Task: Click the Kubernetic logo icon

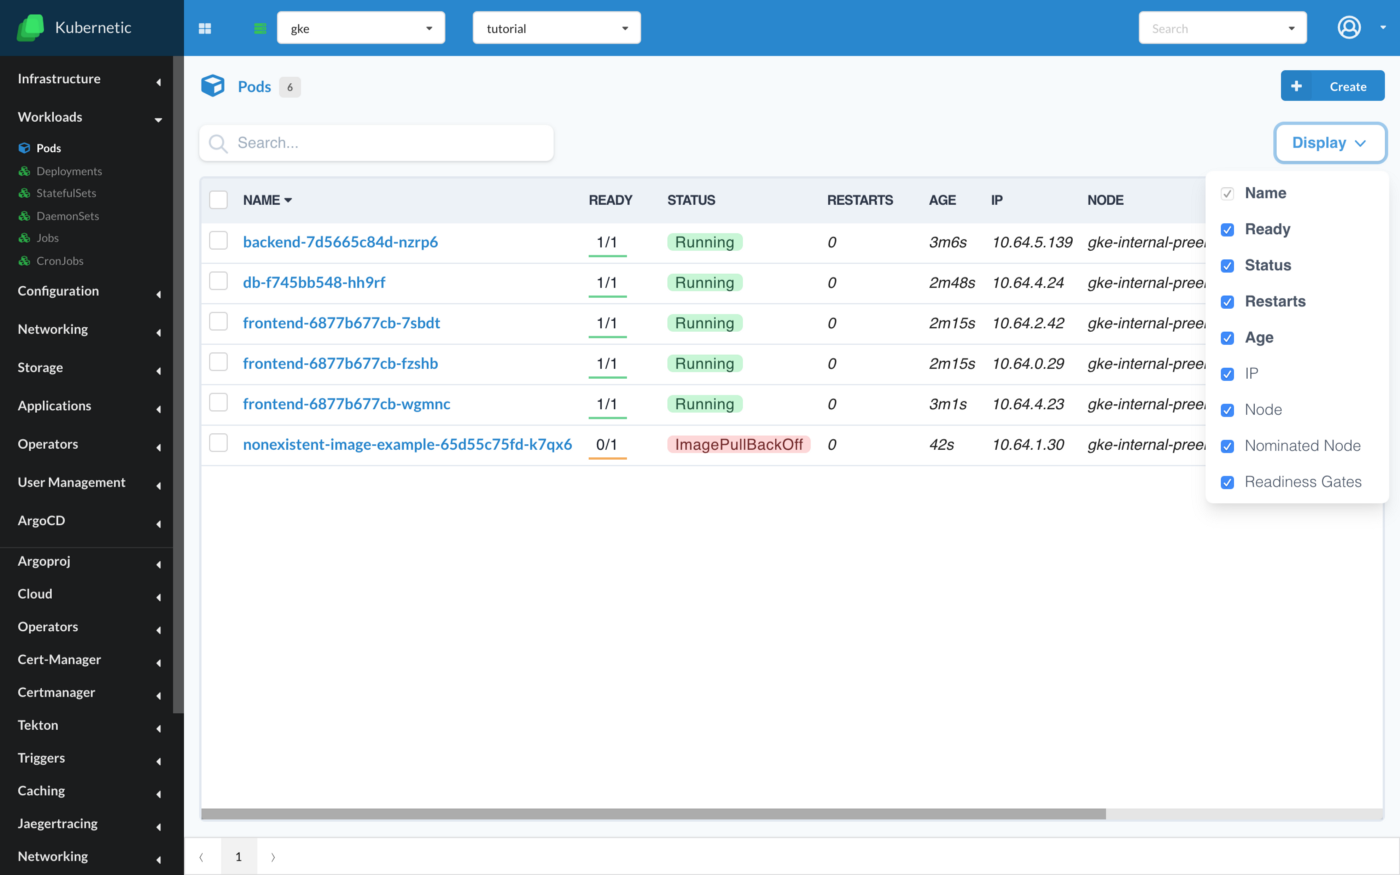Action: tap(30, 28)
